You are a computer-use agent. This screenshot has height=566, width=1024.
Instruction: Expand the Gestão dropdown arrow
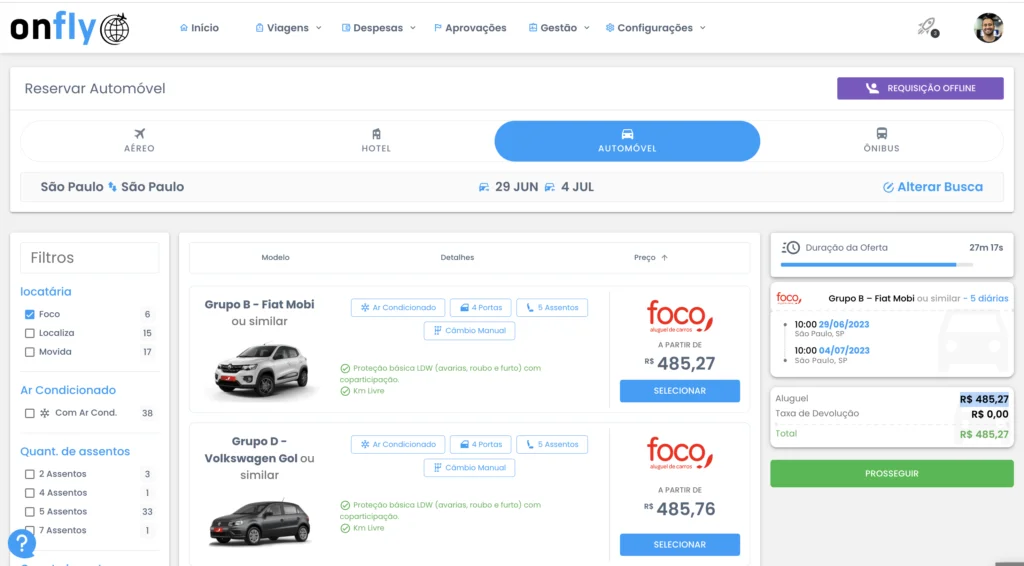click(586, 28)
